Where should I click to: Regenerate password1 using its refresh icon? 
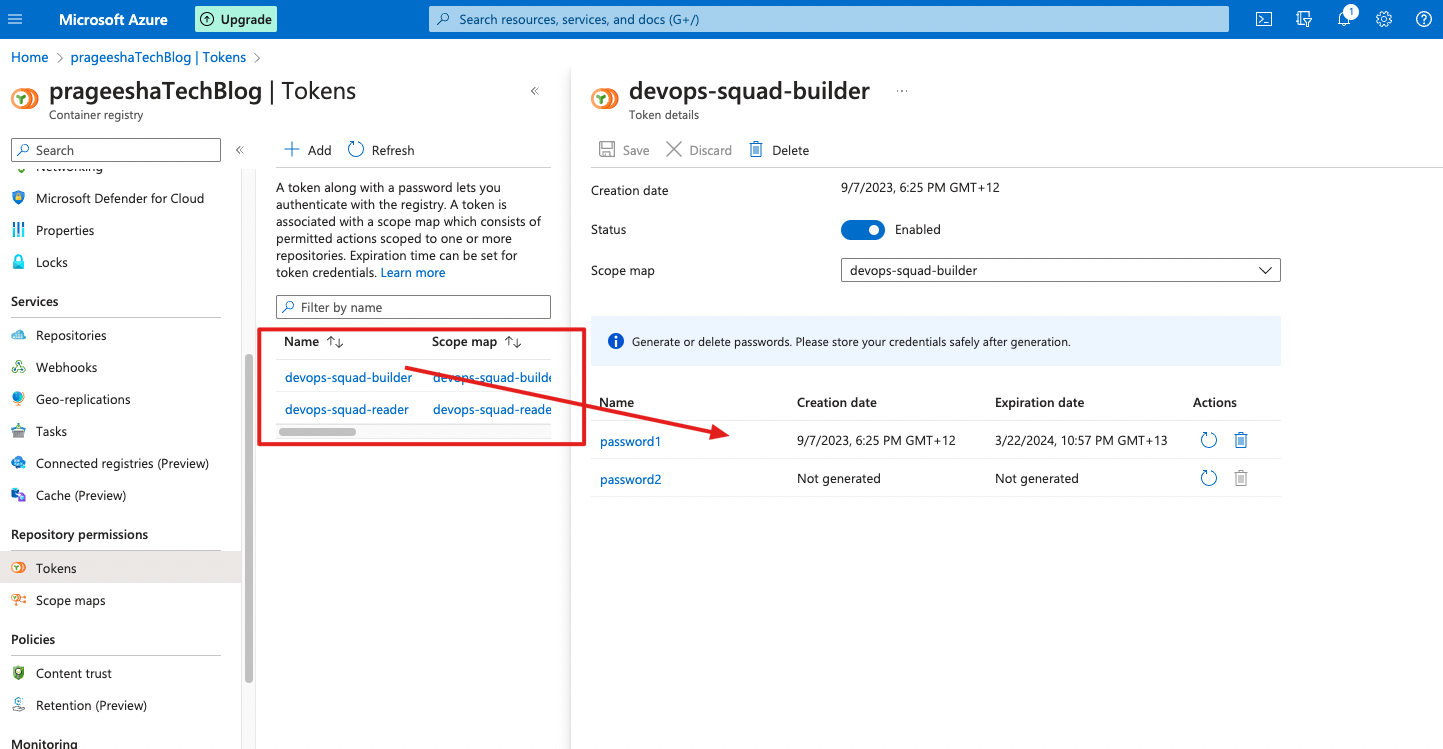pos(1208,440)
